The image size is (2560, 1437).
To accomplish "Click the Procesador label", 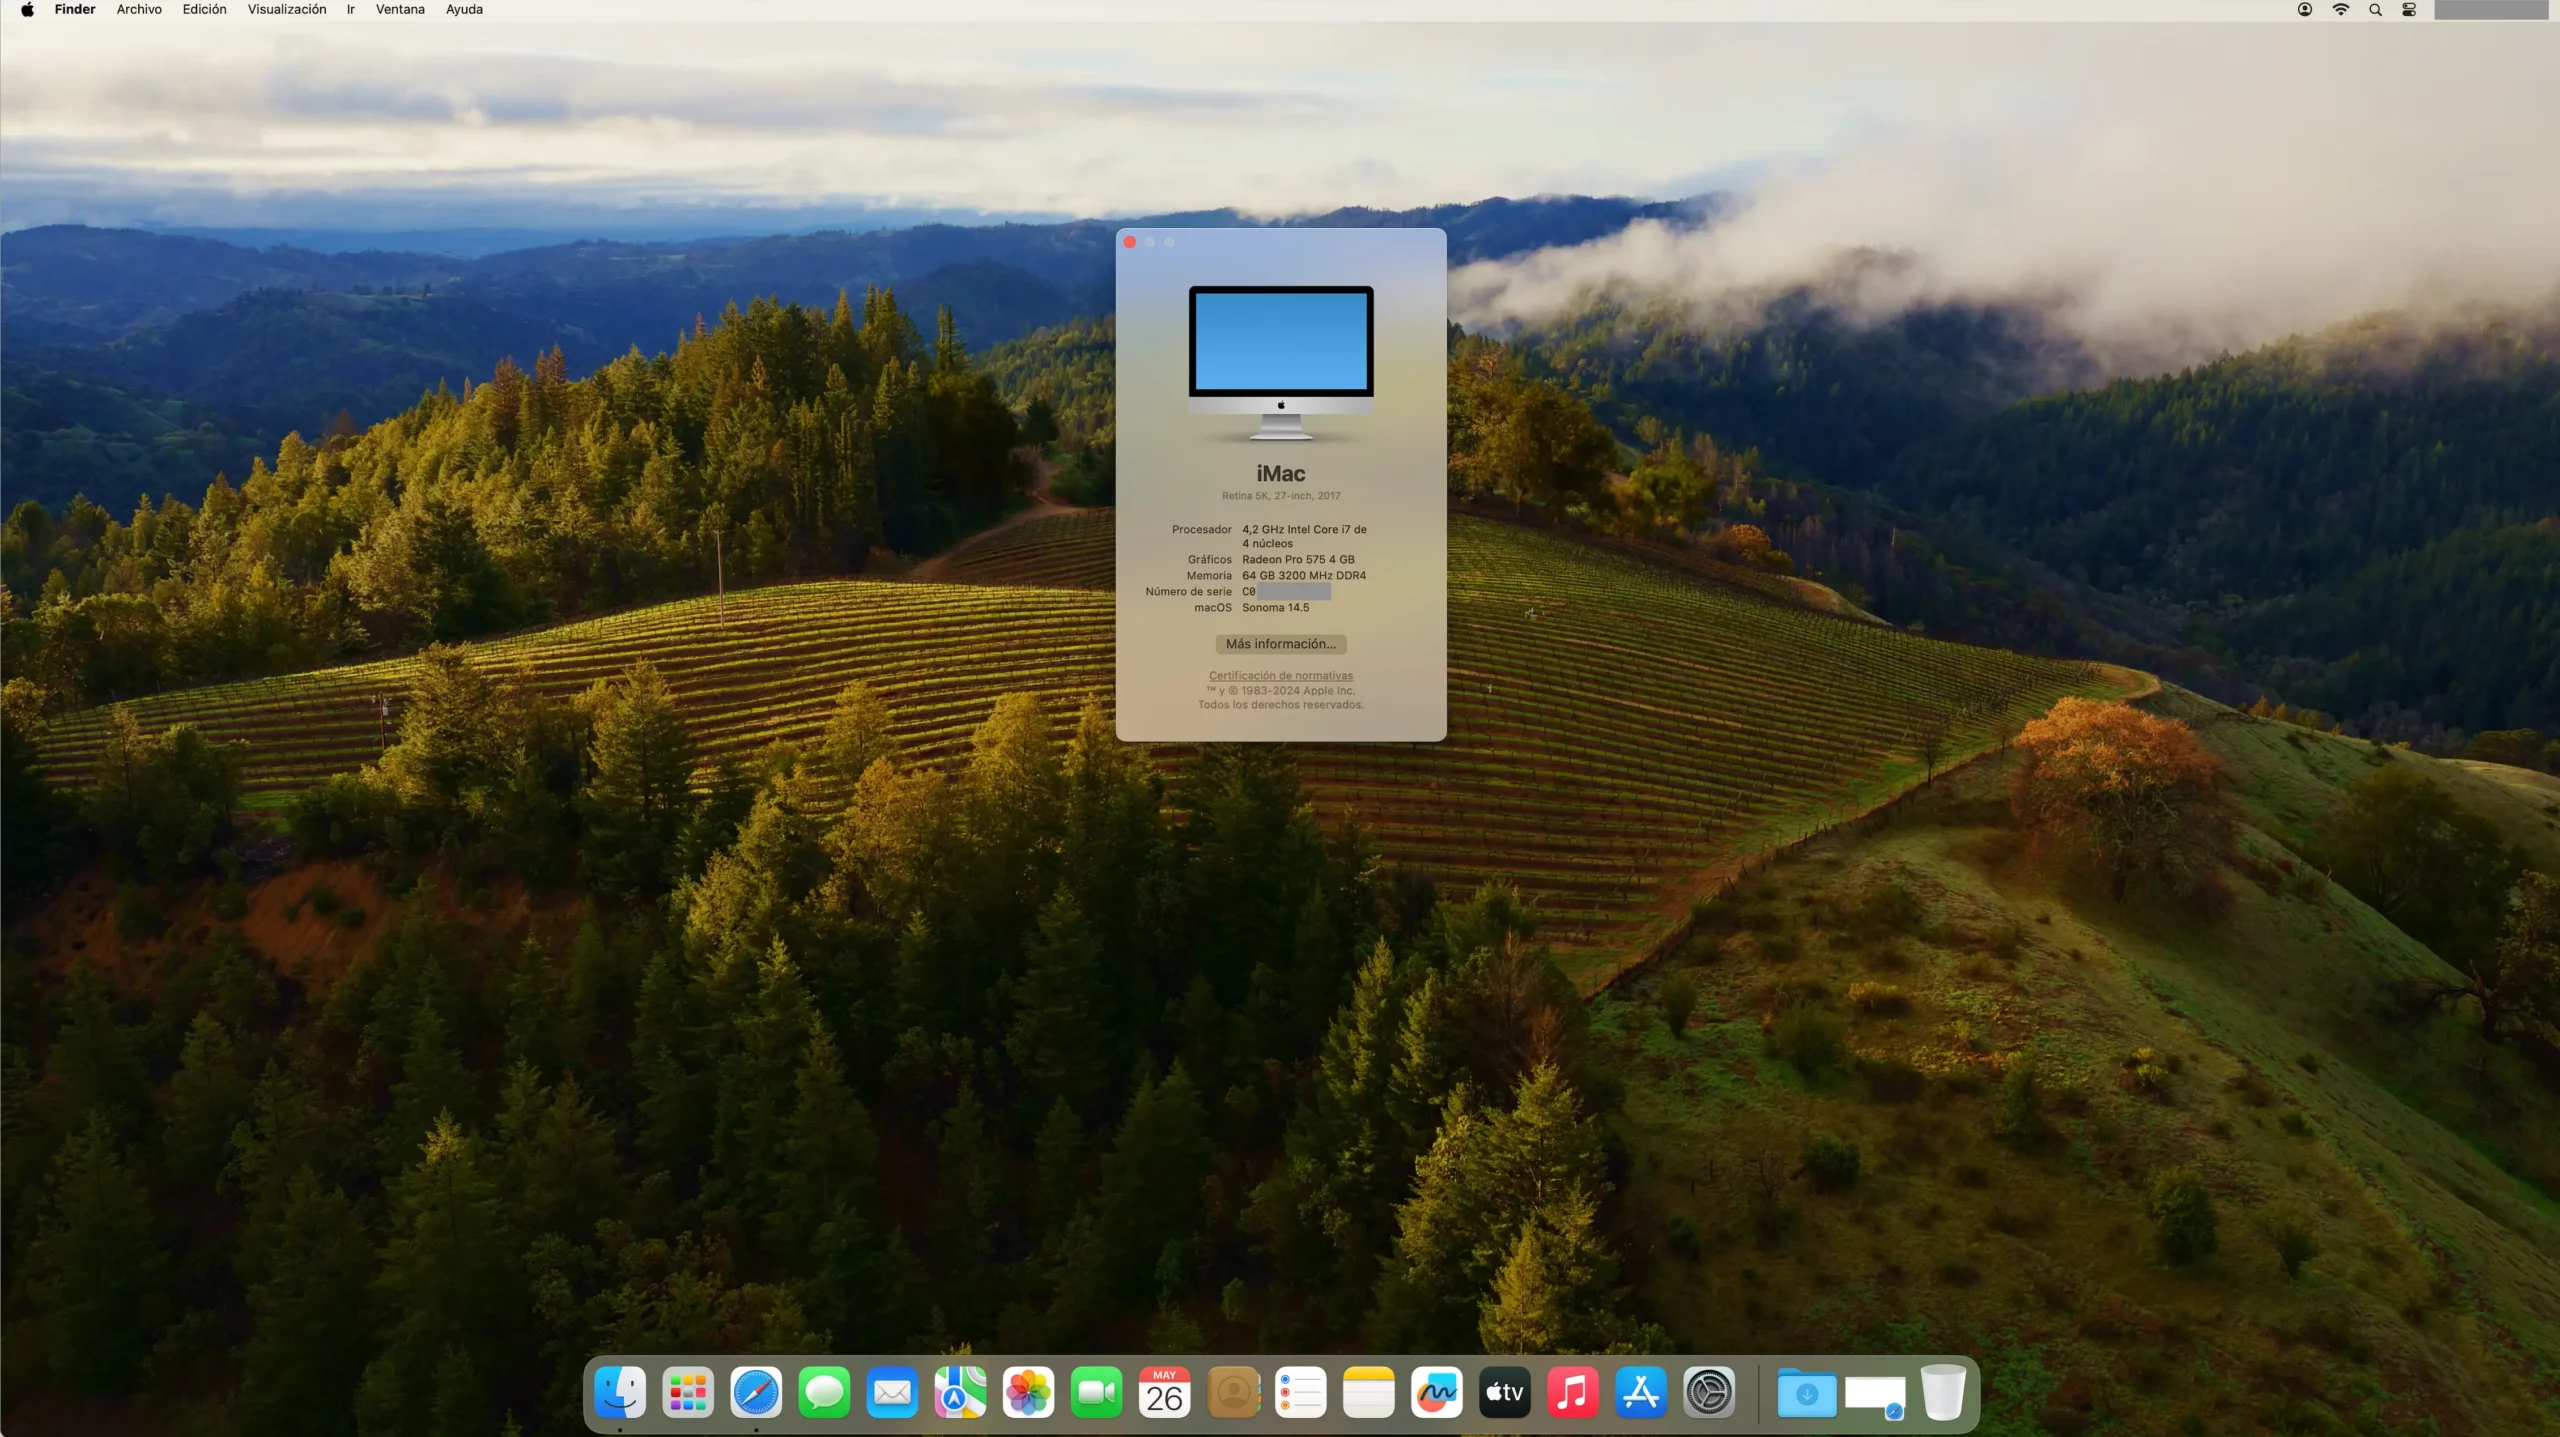I will point(1202,530).
